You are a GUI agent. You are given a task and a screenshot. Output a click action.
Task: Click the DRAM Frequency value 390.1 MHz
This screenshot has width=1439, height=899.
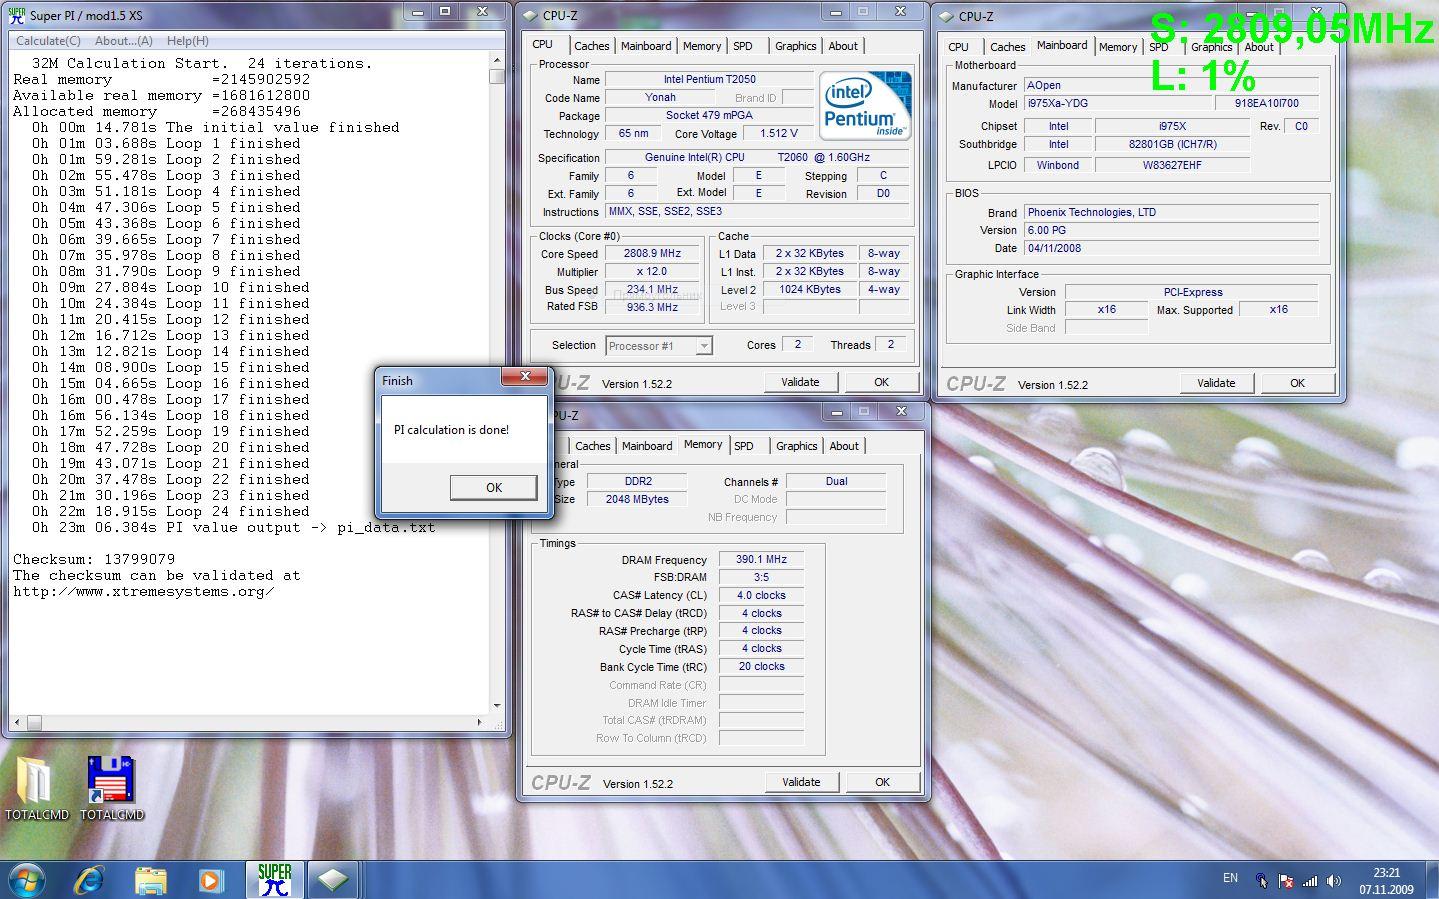point(761,560)
